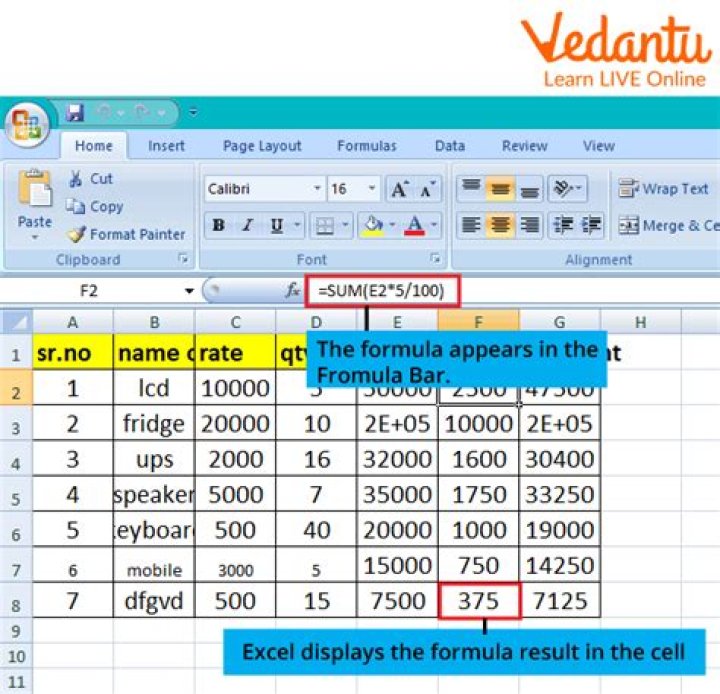
Task: Switch to the Formulas tab
Action: tap(366, 146)
